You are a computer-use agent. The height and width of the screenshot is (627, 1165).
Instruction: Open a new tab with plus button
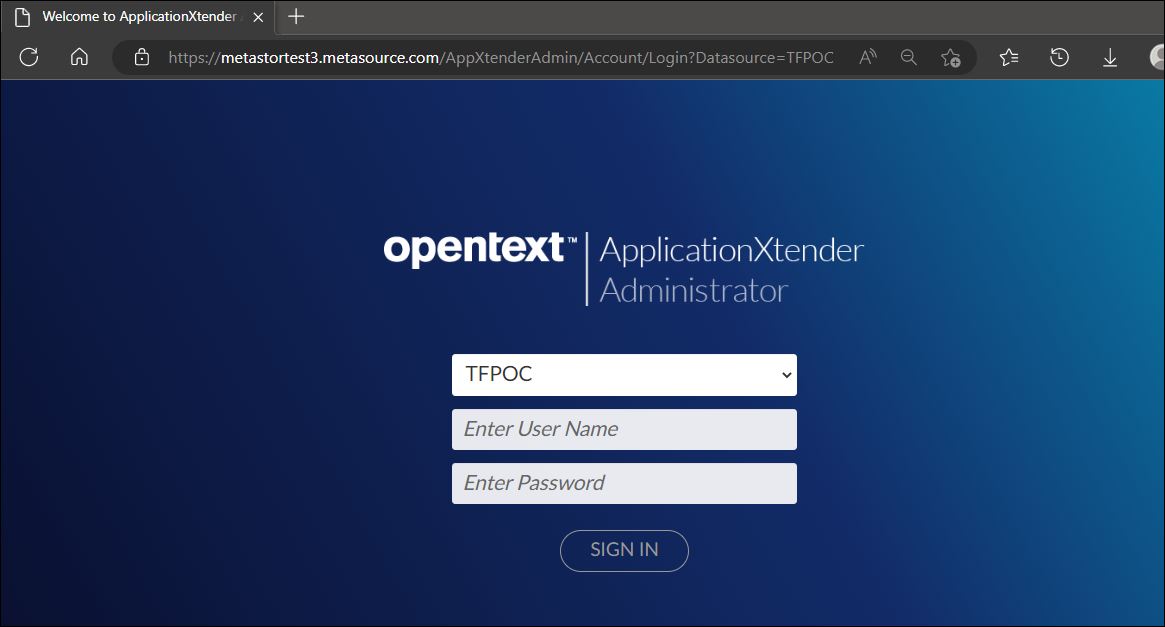(x=296, y=16)
